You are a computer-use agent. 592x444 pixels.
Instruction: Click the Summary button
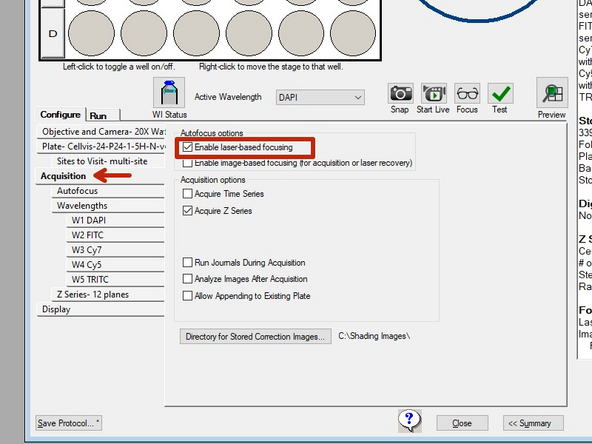[x=533, y=423]
